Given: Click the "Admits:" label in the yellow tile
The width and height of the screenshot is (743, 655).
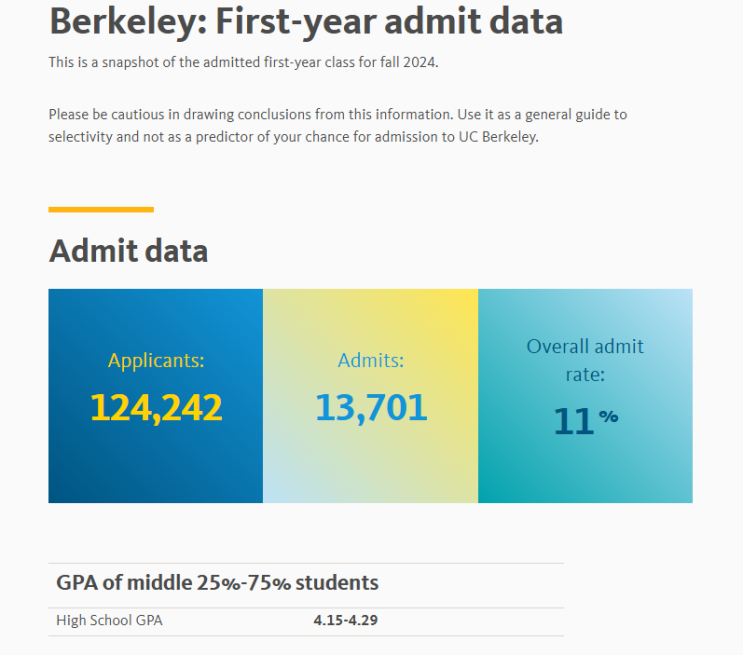Looking at the screenshot, I should [370, 361].
